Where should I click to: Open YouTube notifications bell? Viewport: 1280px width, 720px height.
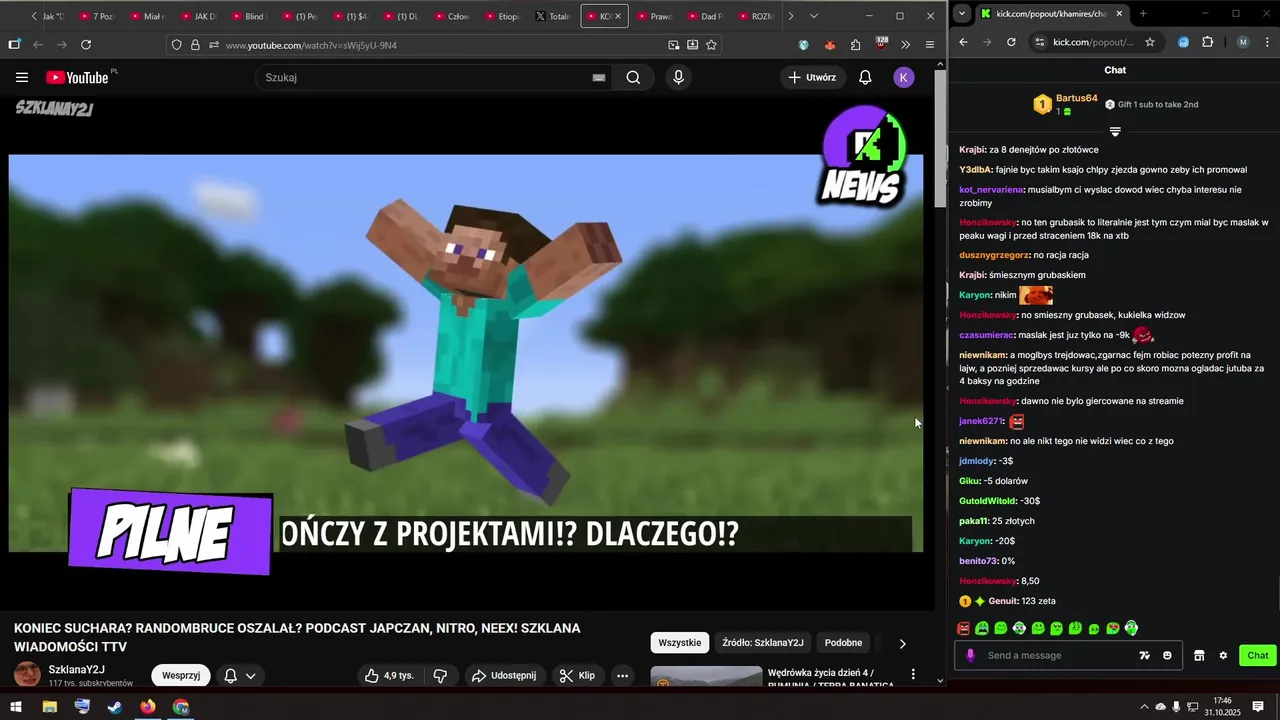coord(865,77)
